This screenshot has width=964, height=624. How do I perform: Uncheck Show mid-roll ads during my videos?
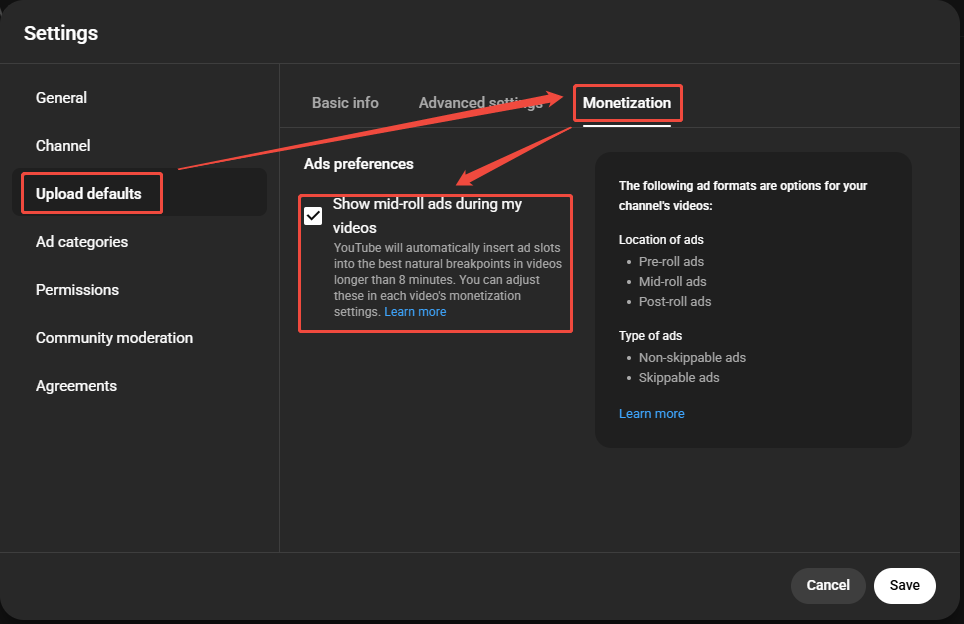click(x=315, y=215)
